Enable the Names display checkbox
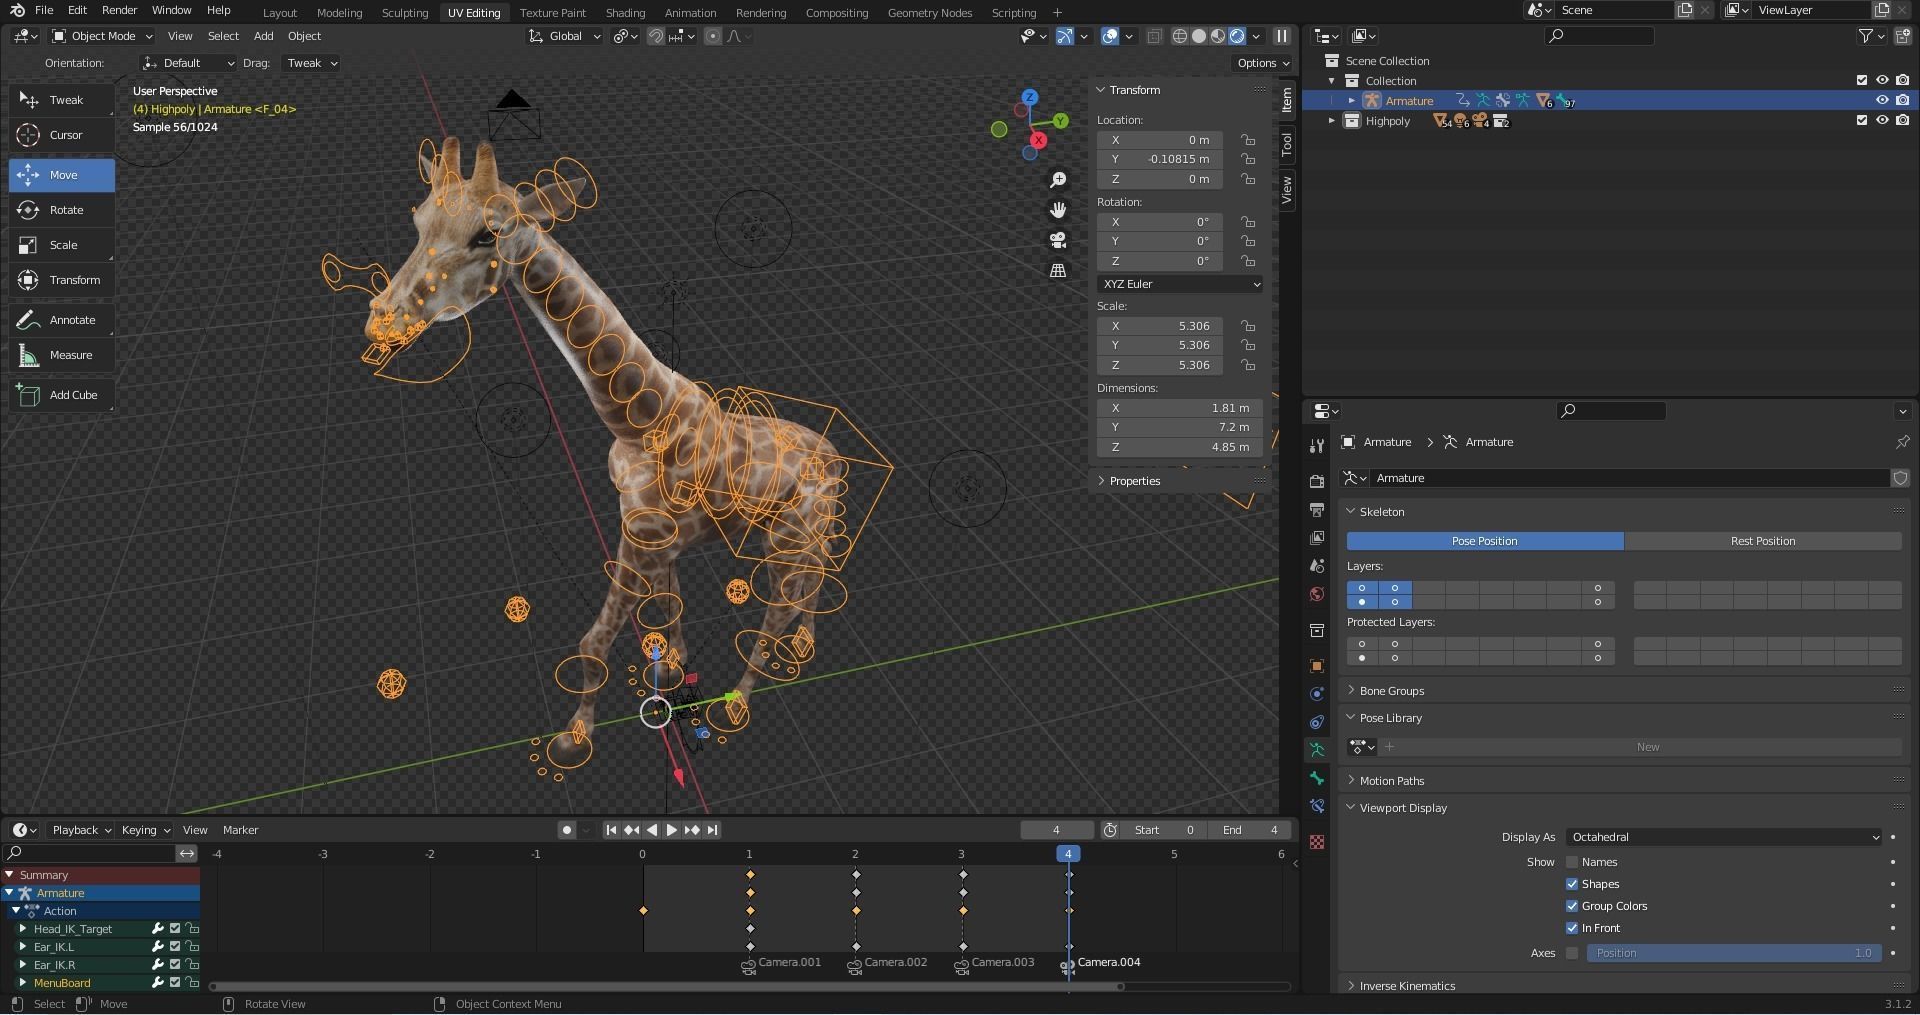1920x1015 pixels. tap(1572, 862)
